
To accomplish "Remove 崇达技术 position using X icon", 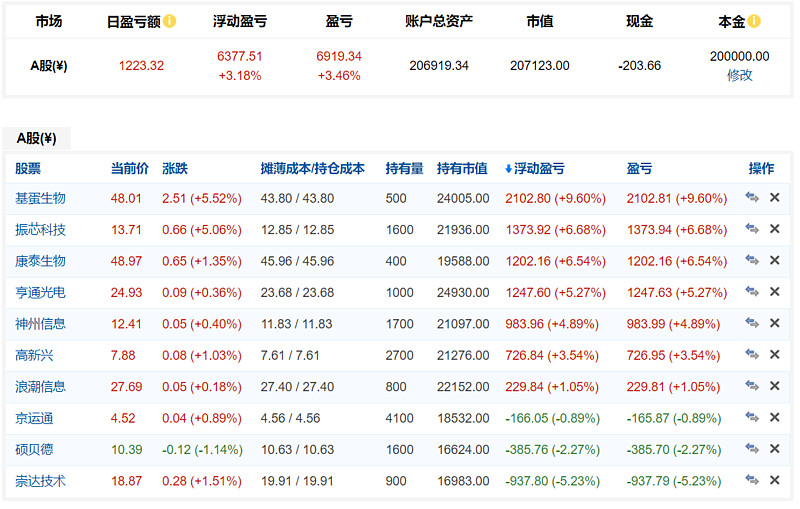I will tap(774, 480).
